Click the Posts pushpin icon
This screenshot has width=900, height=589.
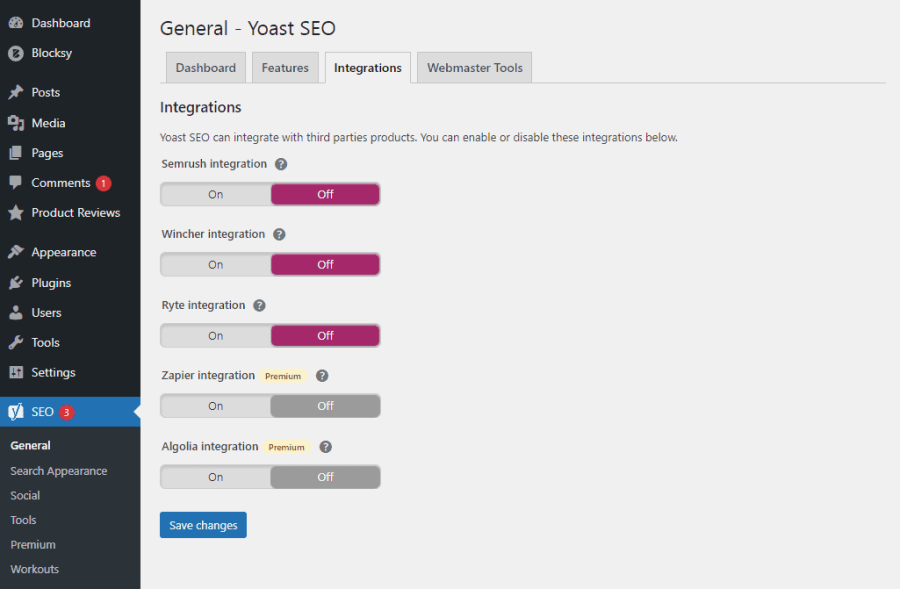[15, 92]
